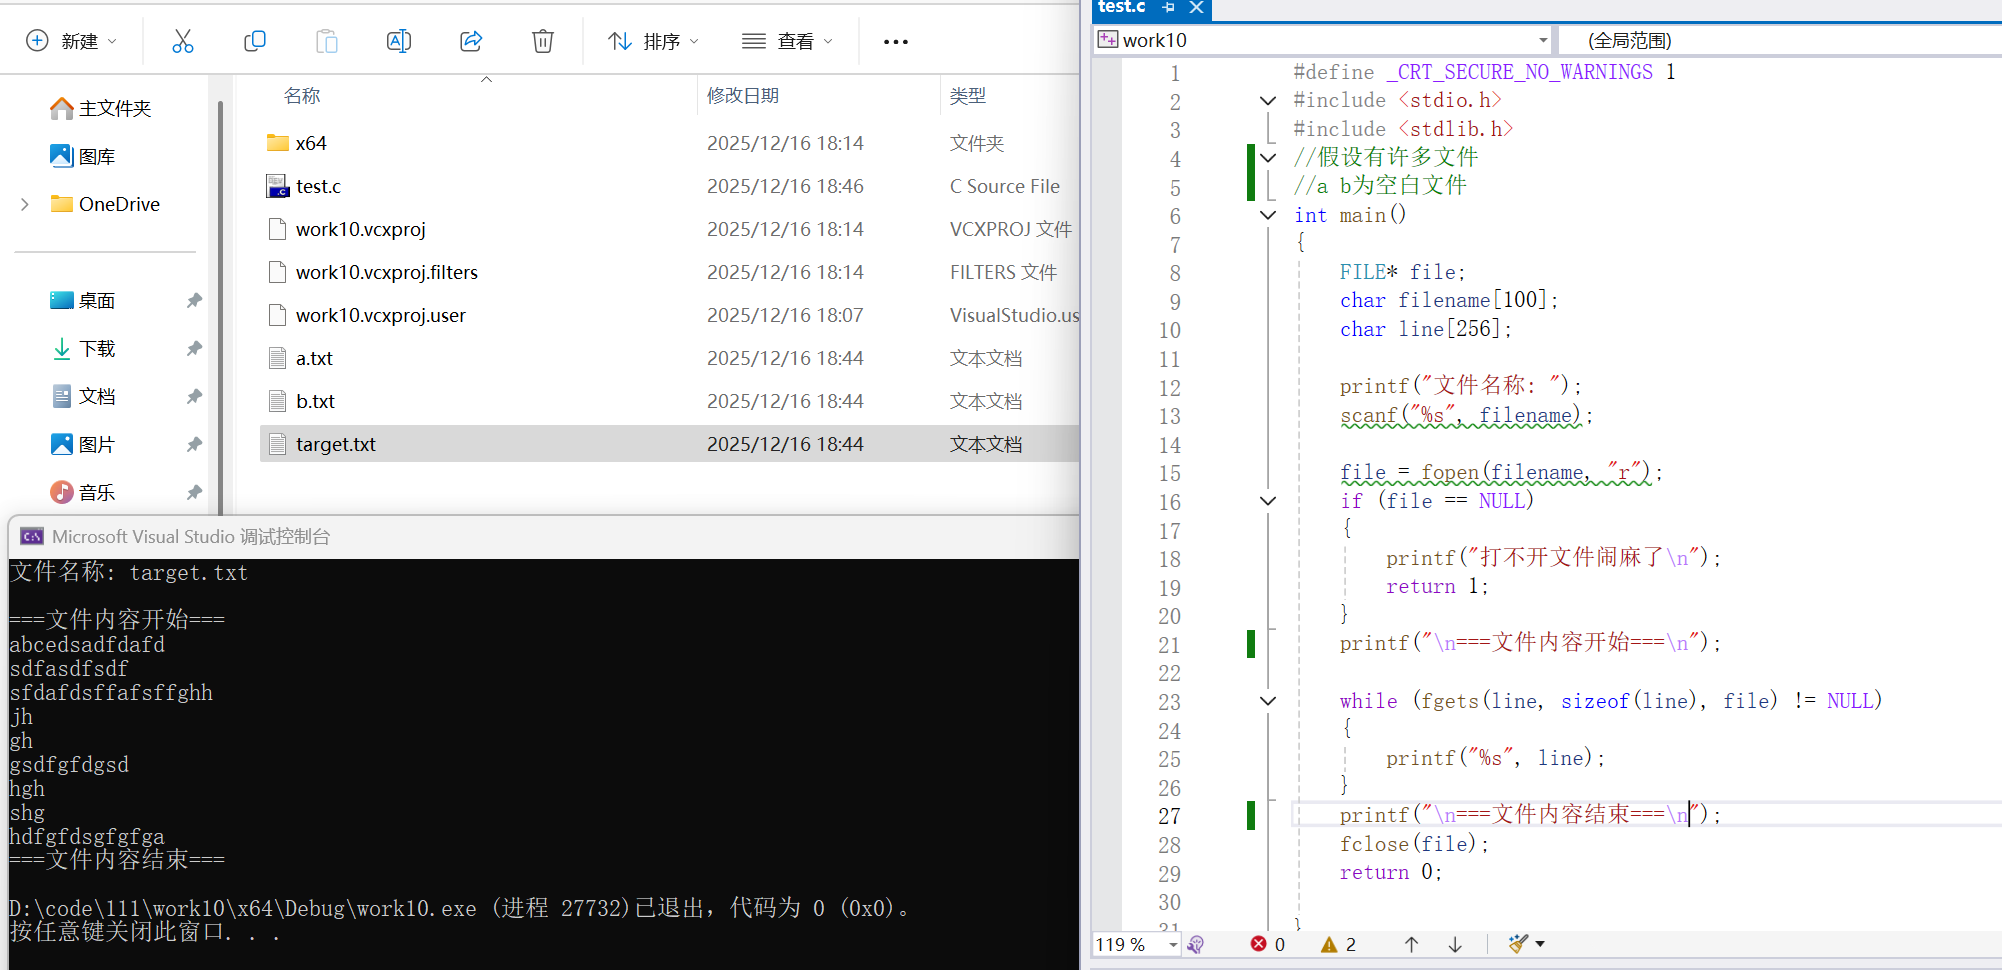This screenshot has width=2002, height=970.
Task: Open the three-dots more options menu
Action: (x=896, y=41)
